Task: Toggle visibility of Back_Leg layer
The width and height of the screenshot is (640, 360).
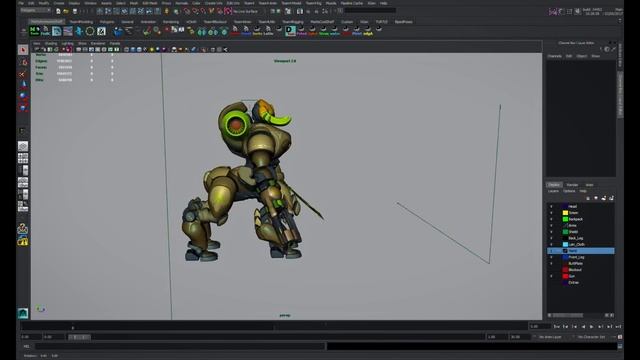Action: (x=551, y=238)
